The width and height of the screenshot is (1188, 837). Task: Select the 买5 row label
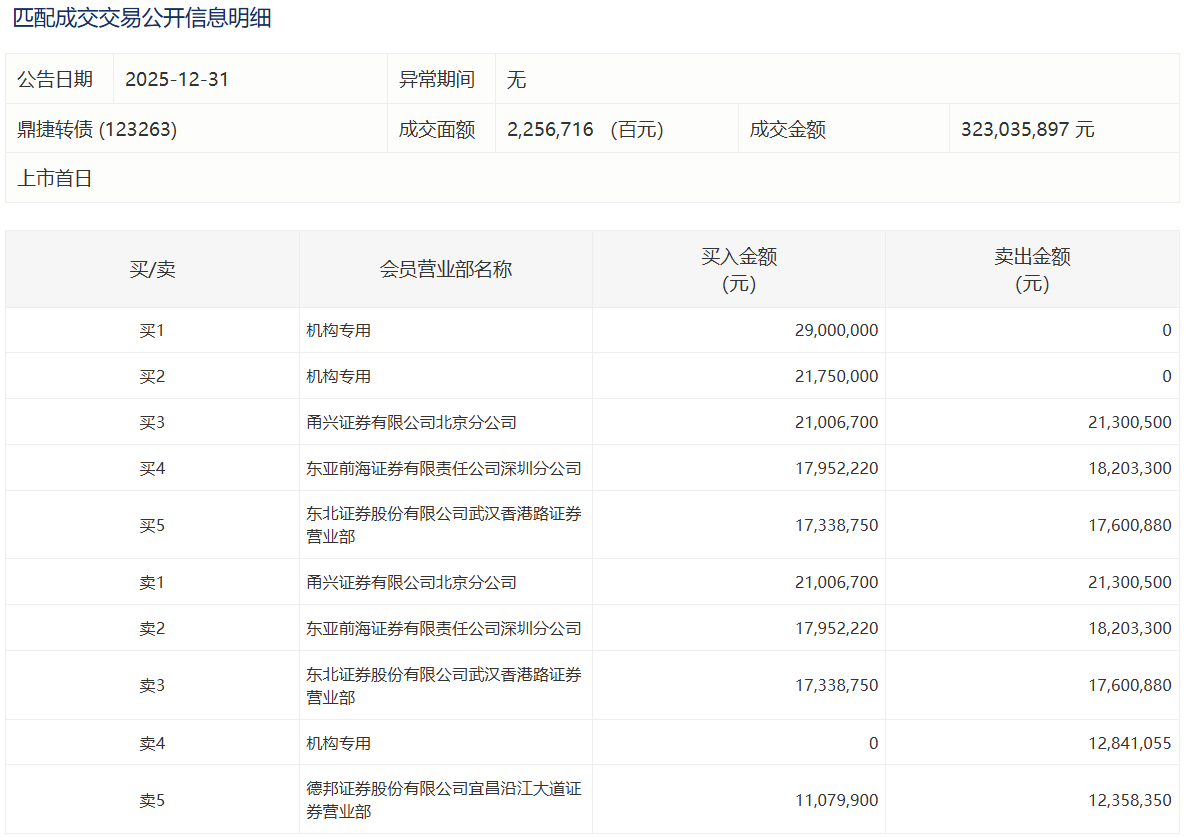152,525
